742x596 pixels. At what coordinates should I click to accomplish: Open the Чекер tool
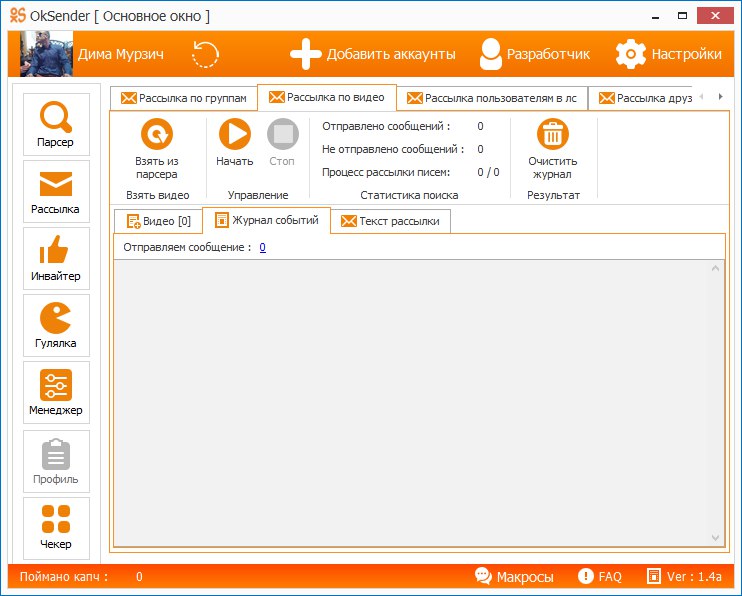click(x=56, y=527)
